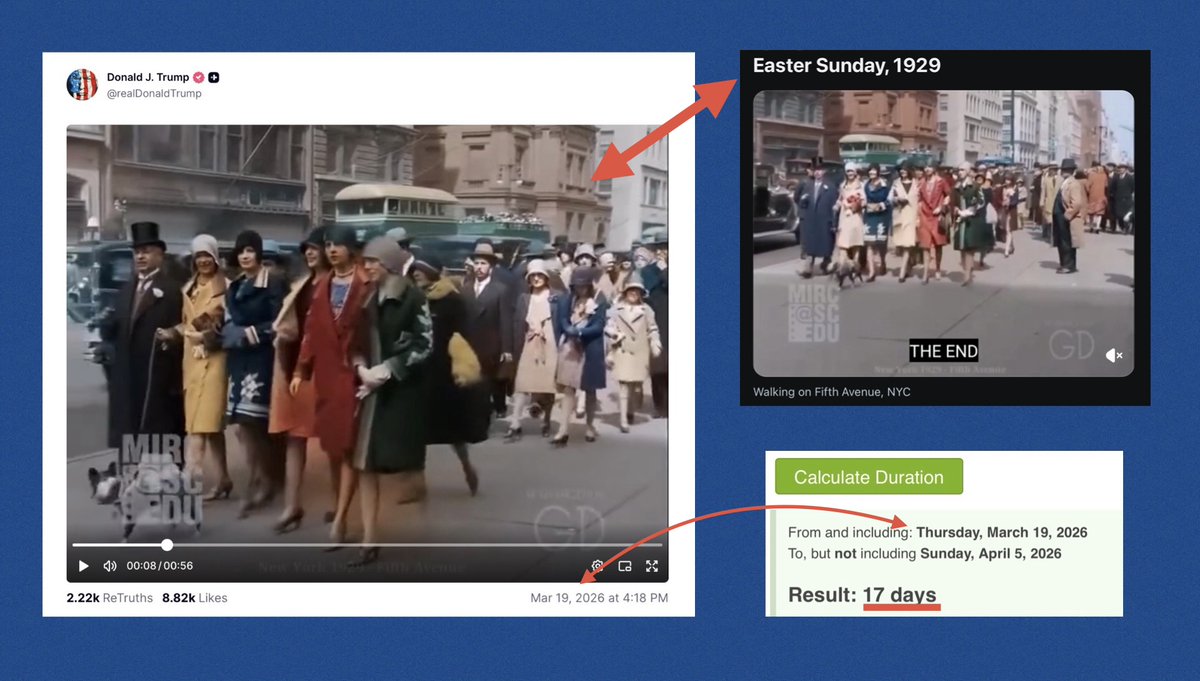Click the Calculate Duration button

coord(869,477)
